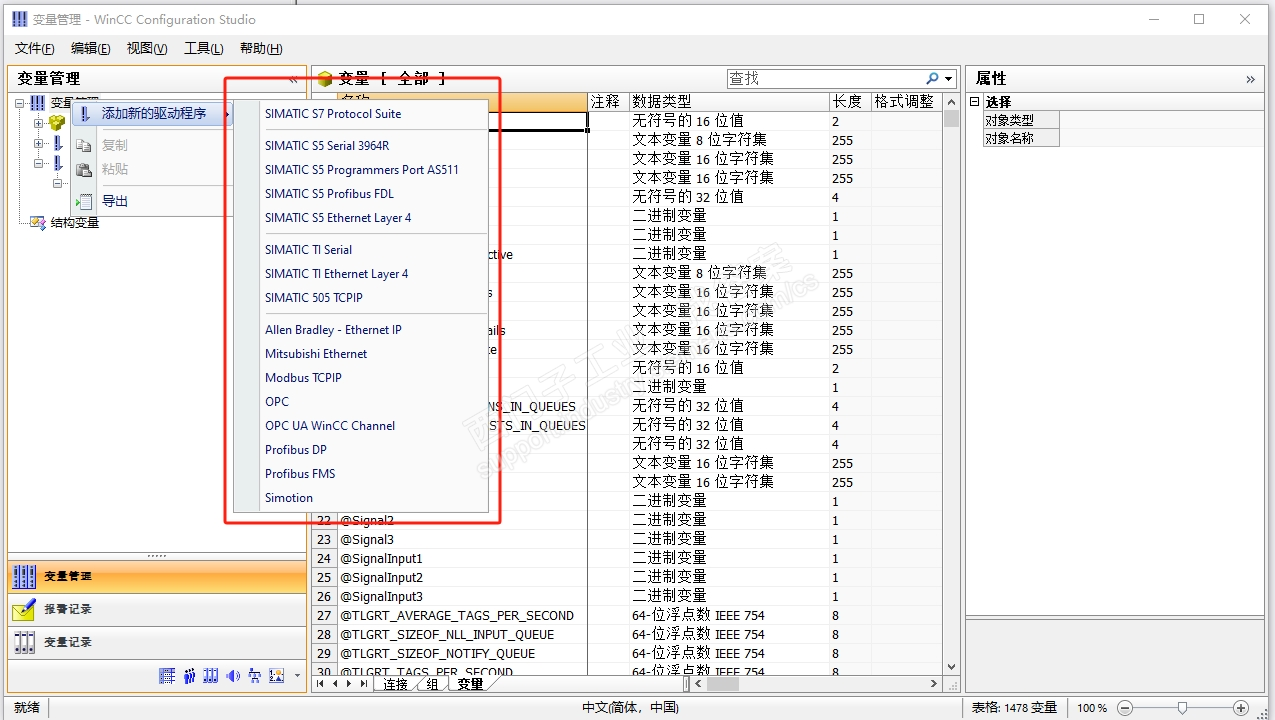Open the 100 % zoom level dropdown

pyautogui.click(x=1092, y=707)
